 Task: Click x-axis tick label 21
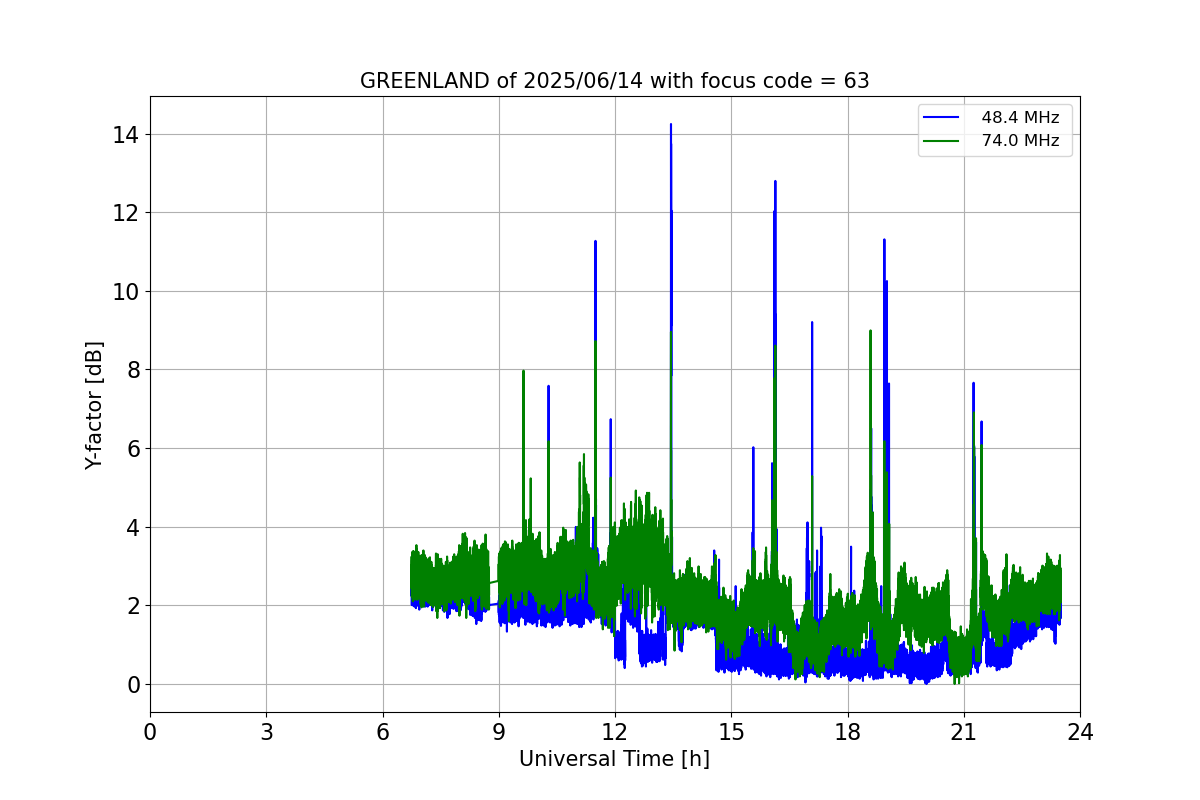click(964, 732)
